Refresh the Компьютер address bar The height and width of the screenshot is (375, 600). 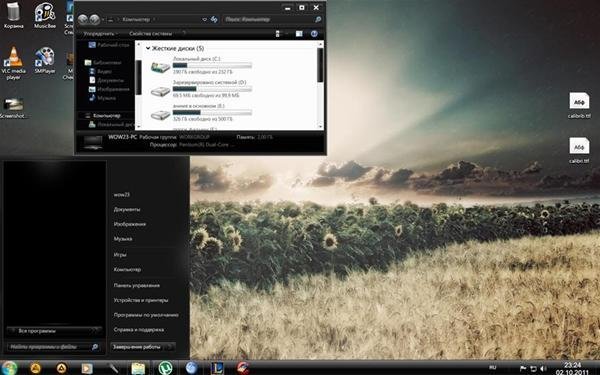point(214,19)
